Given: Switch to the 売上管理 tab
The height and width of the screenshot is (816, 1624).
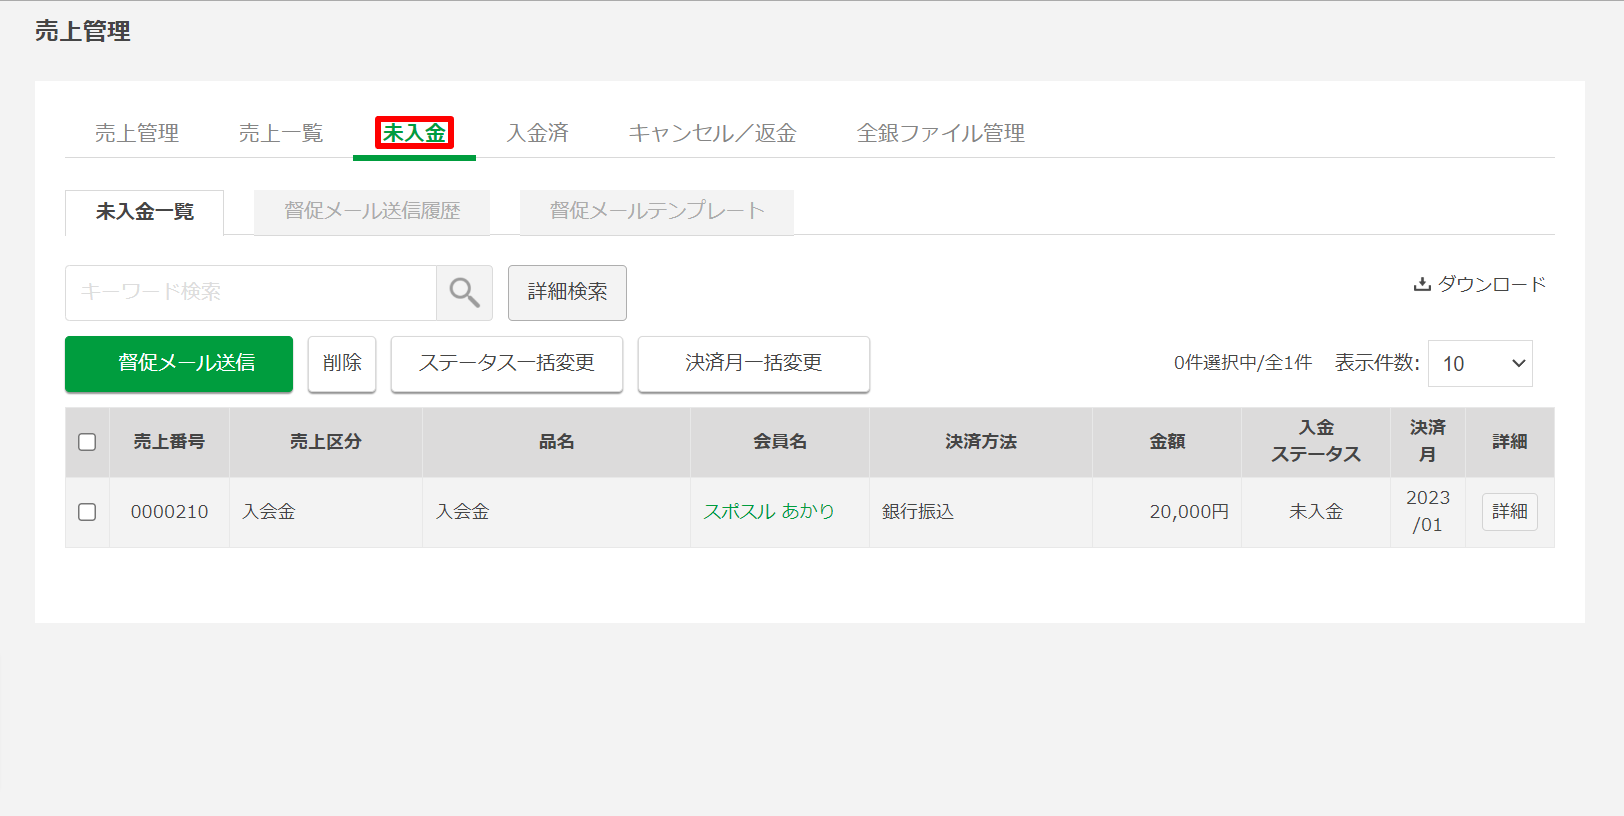Looking at the screenshot, I should [137, 133].
